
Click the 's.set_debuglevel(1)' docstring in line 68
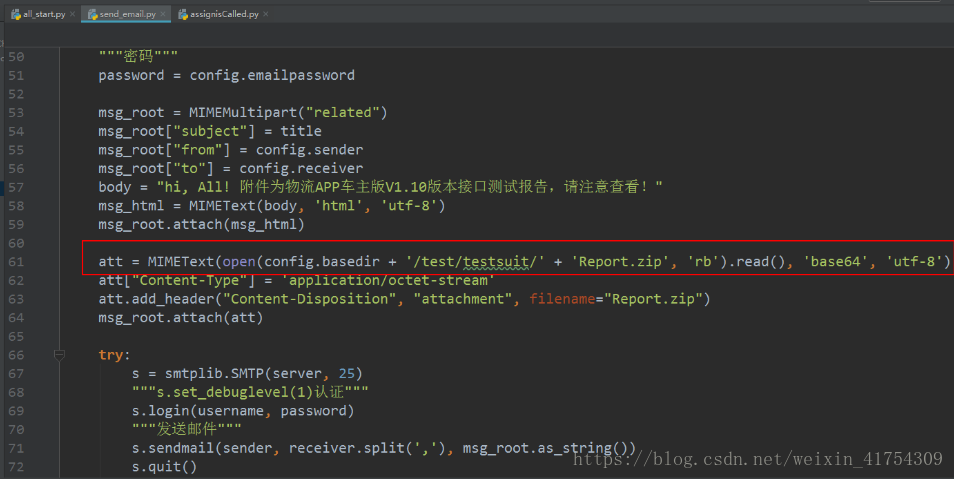[250, 392]
